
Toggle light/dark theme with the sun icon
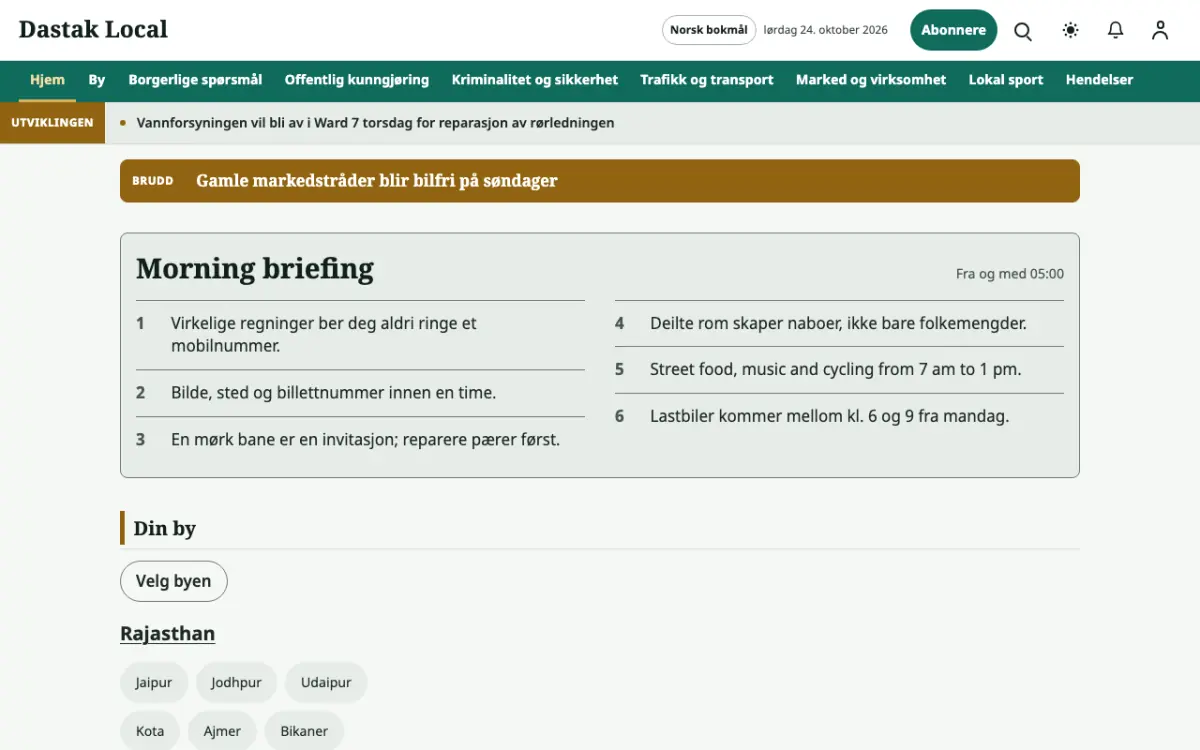[x=1071, y=31]
